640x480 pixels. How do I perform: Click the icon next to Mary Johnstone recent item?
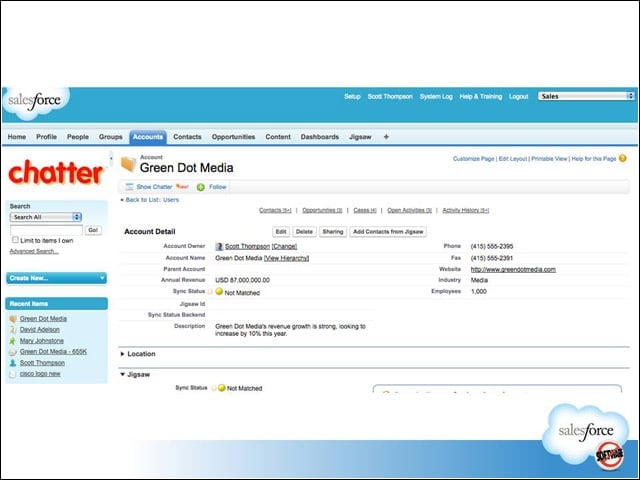click(13, 341)
